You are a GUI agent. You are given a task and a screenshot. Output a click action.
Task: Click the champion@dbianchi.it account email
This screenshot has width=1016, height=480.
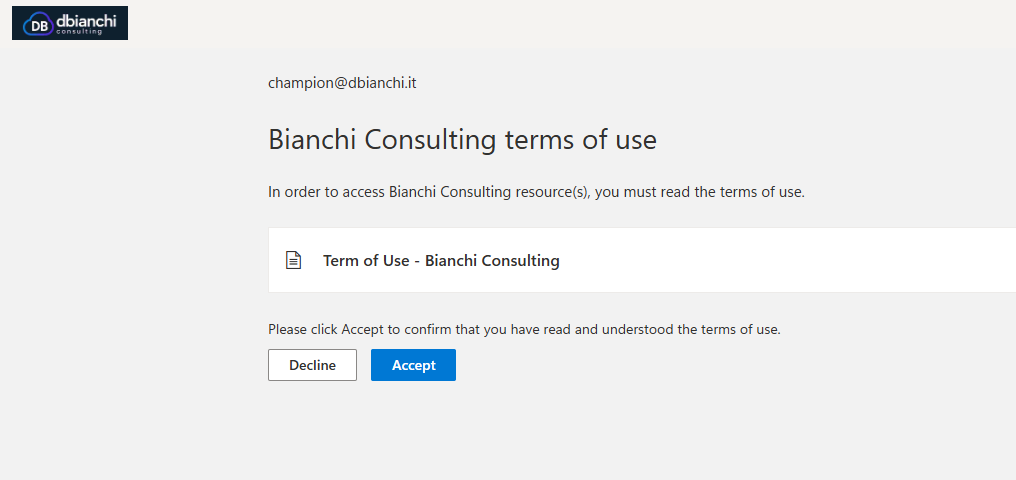click(342, 83)
